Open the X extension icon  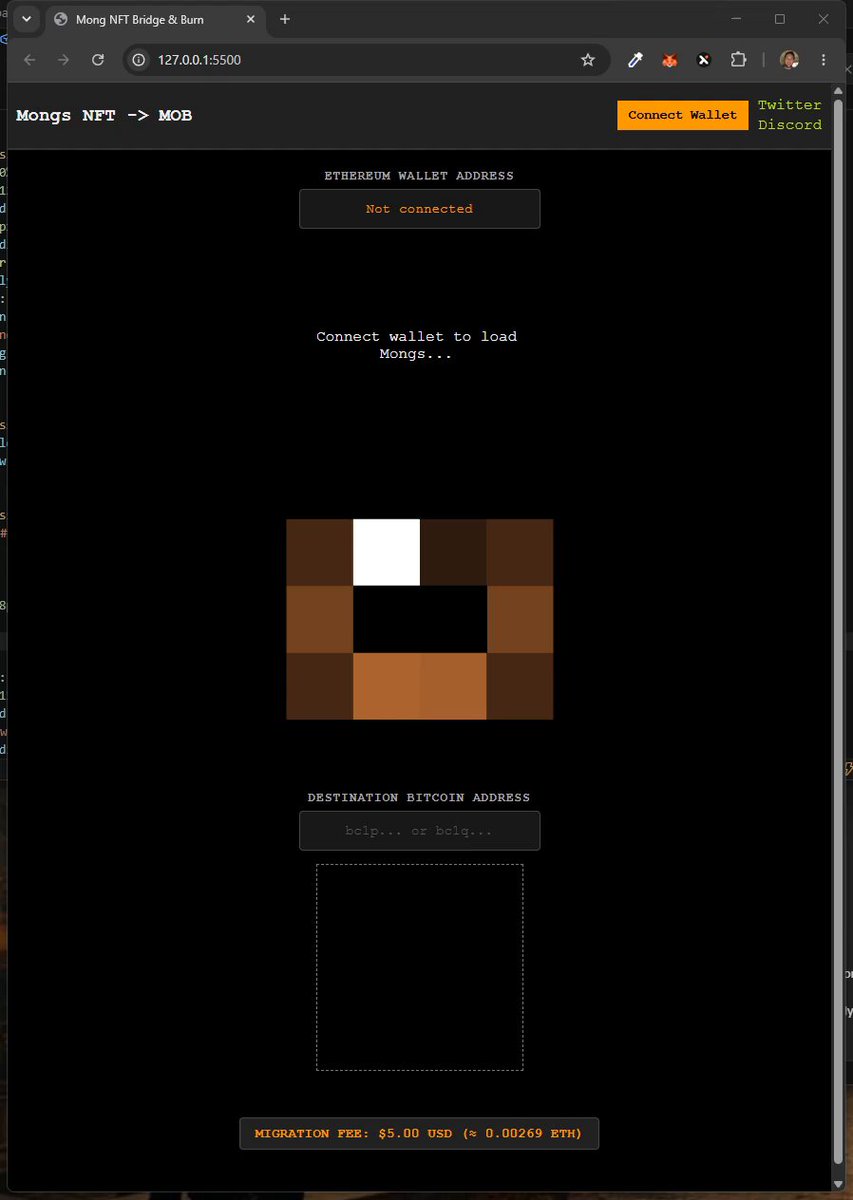click(704, 60)
